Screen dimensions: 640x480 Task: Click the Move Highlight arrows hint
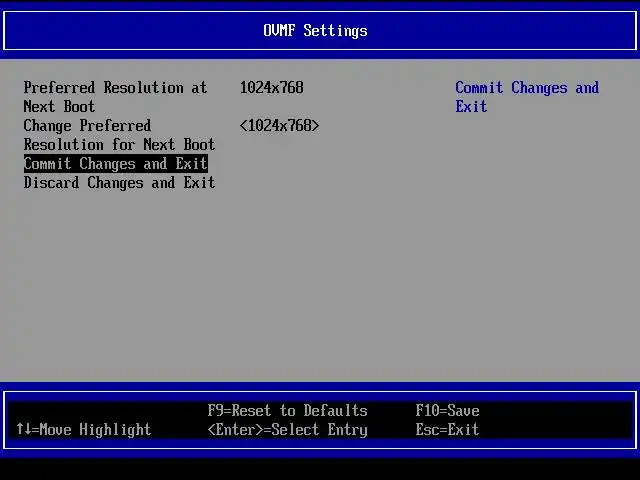pyautogui.click(x=84, y=429)
